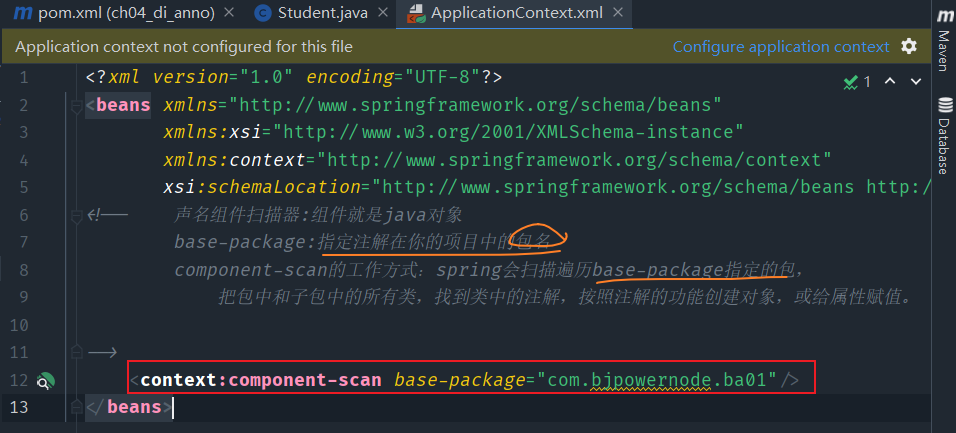Click the xmlns:context attribute name
The width and height of the screenshot is (956, 433).
pyautogui.click(x=234, y=160)
